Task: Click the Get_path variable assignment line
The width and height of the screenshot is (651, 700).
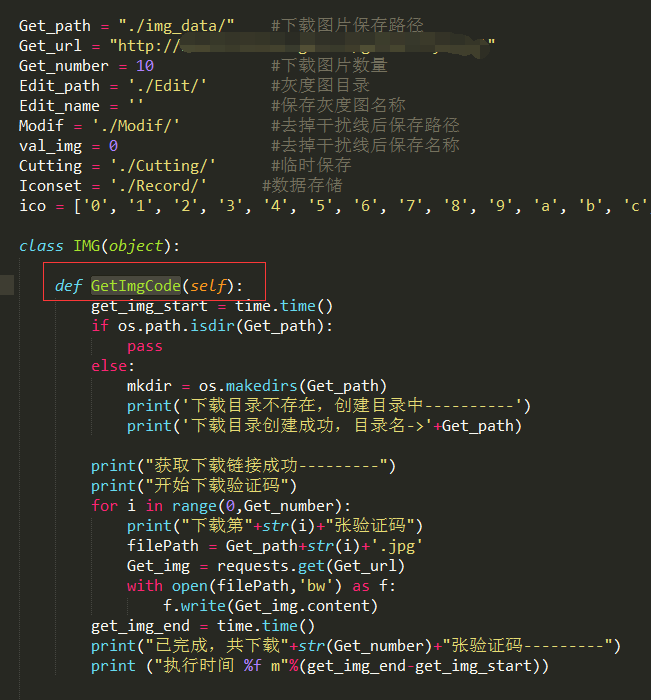Action: point(126,26)
